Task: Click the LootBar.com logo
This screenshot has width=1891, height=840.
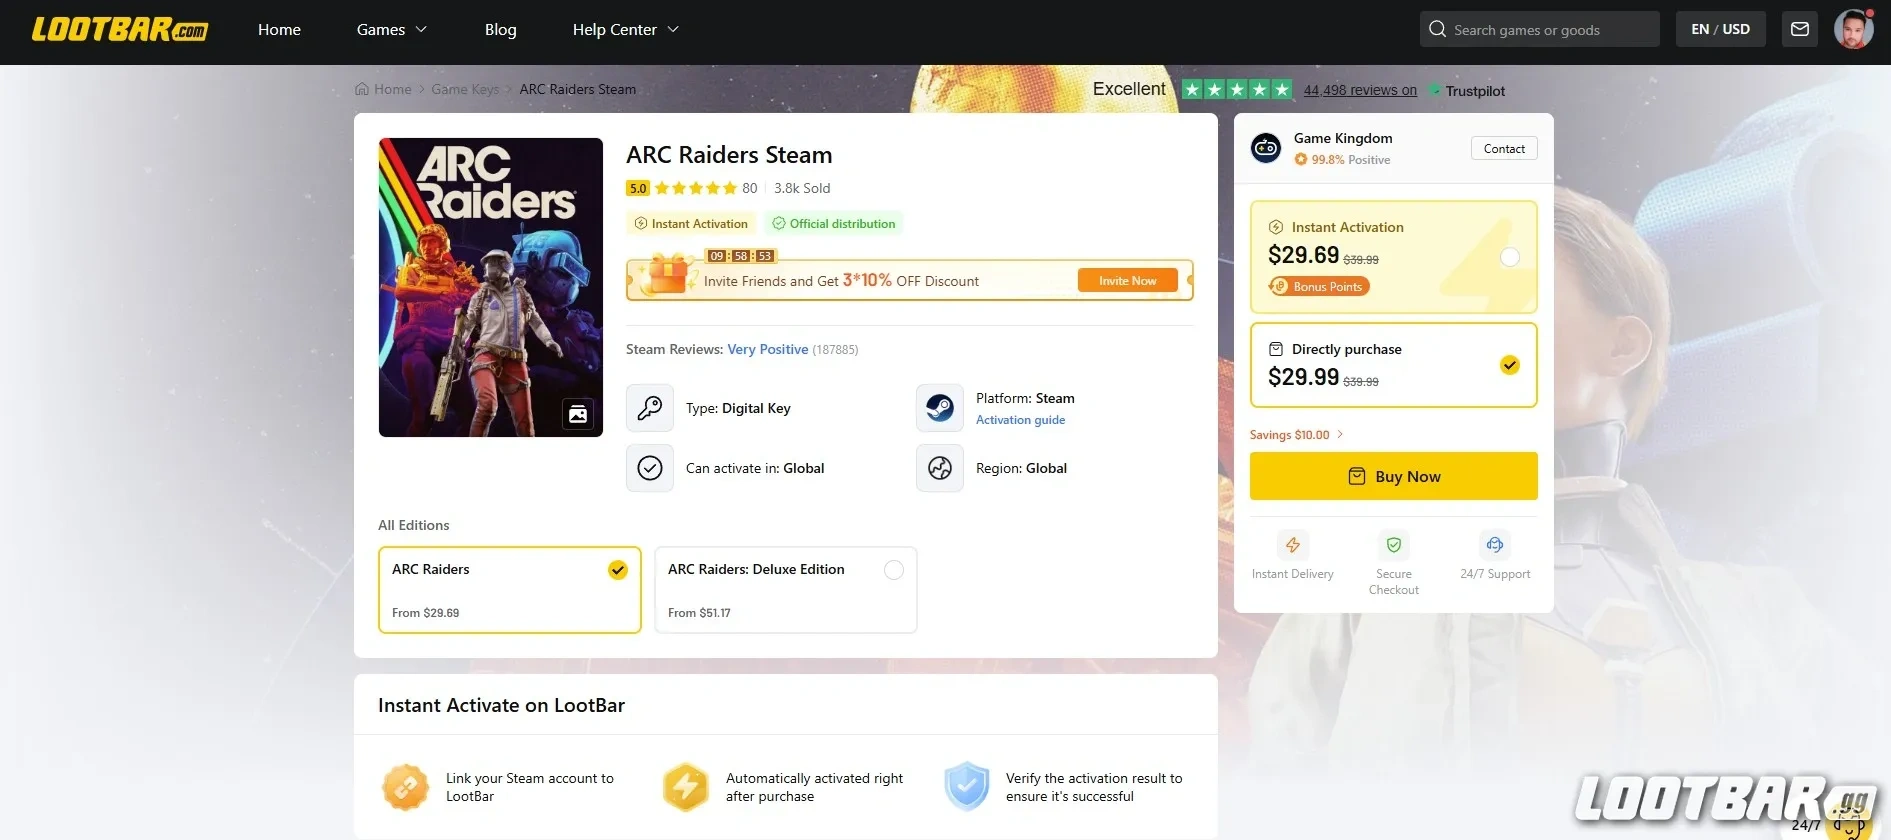Action: tap(119, 29)
